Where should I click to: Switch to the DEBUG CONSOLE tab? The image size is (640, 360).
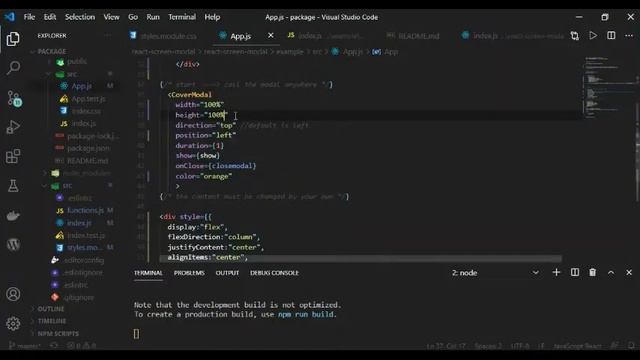pyautogui.click(x=274, y=273)
